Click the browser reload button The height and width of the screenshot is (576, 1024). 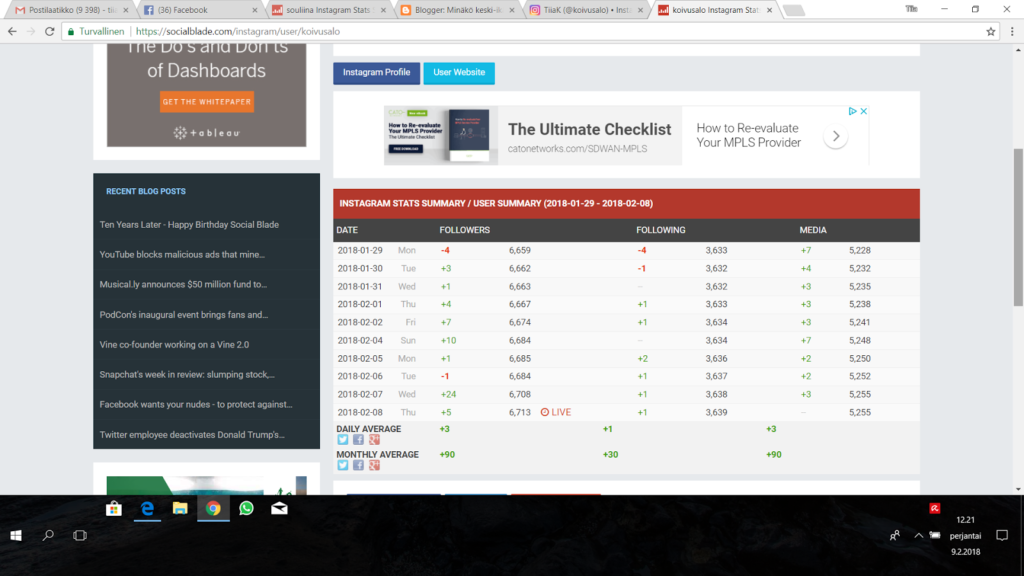[50, 31]
